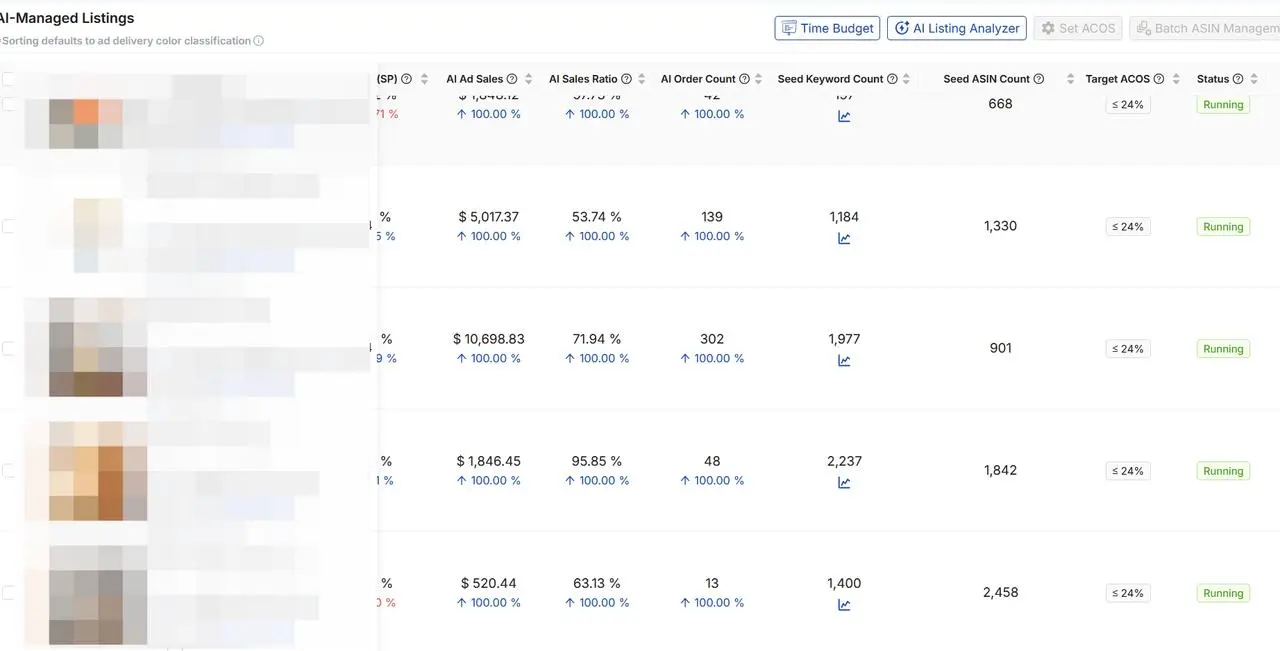Open the trend chart icon in the first row

coord(844,115)
